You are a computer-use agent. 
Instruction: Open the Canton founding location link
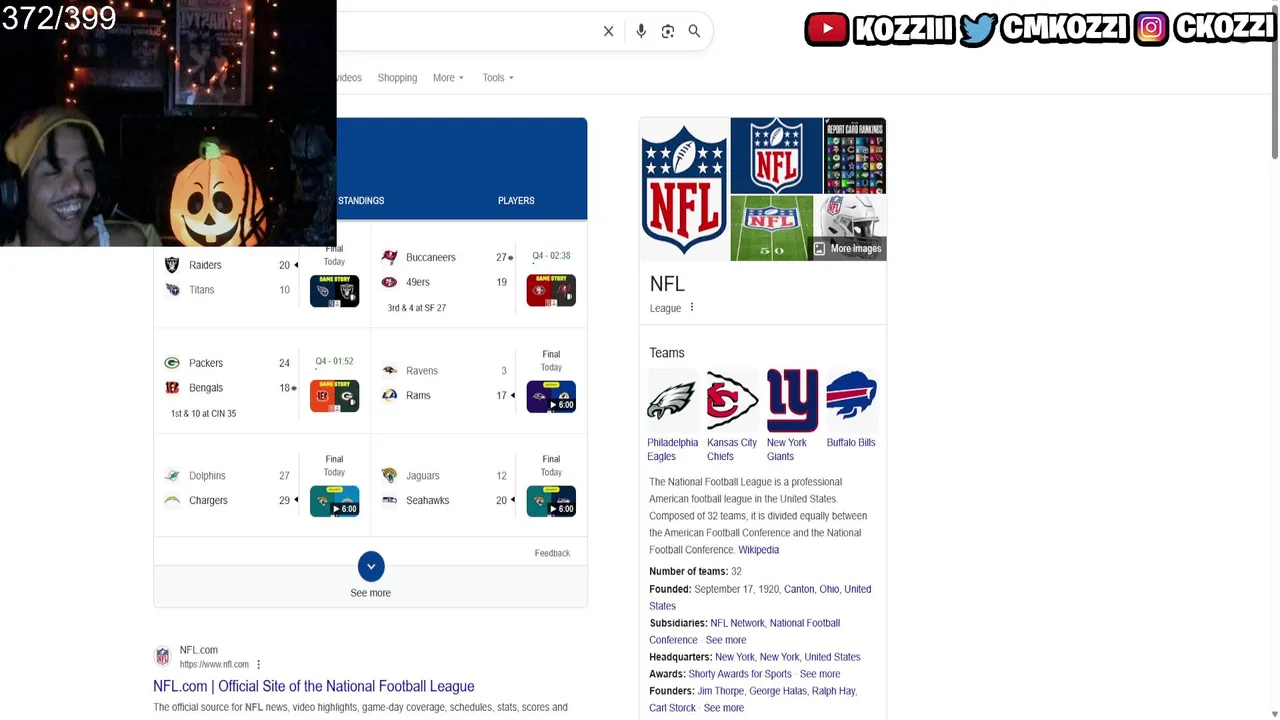click(799, 589)
